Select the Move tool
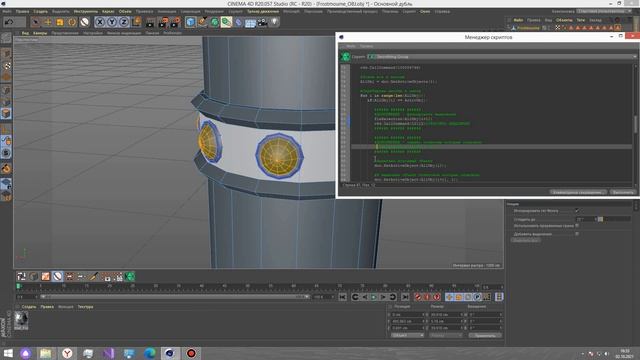640x360 pixels. pos(48,22)
